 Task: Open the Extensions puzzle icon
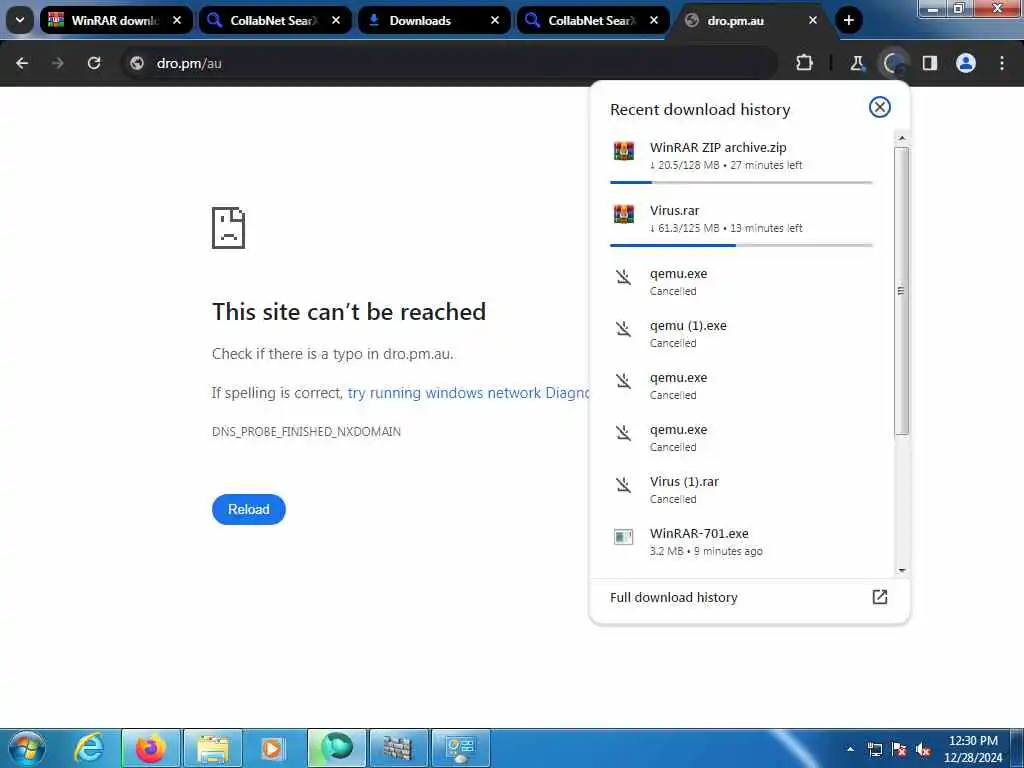pyautogui.click(x=805, y=63)
